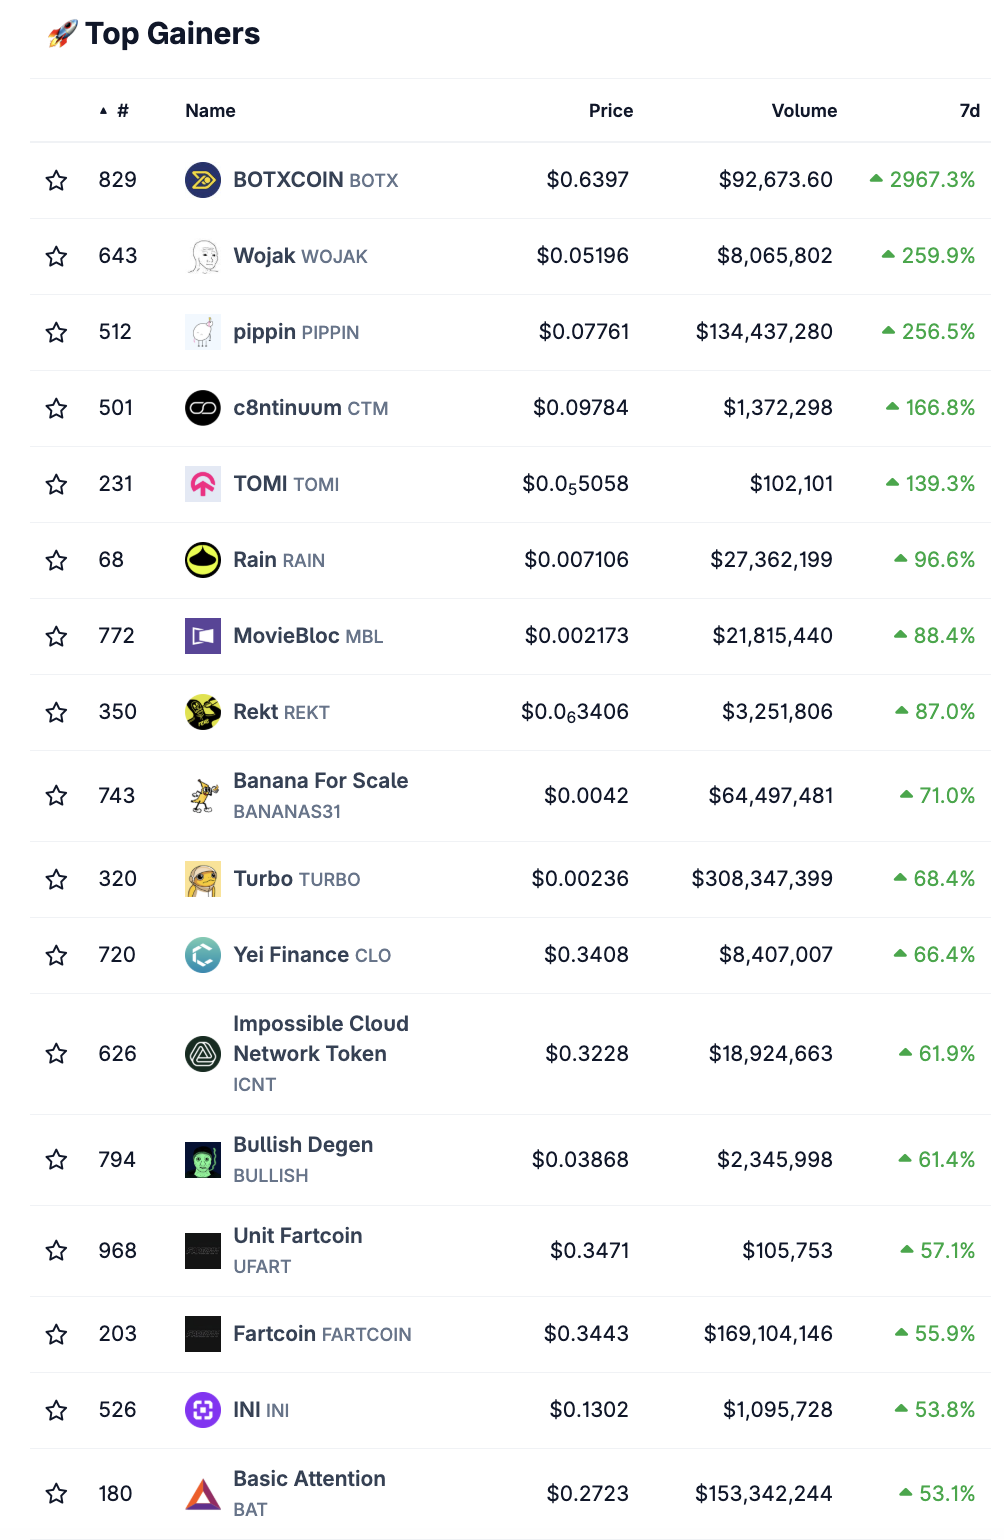Click the BOTXCOIN coin logo icon
The image size is (1004, 1540).
[x=203, y=180]
